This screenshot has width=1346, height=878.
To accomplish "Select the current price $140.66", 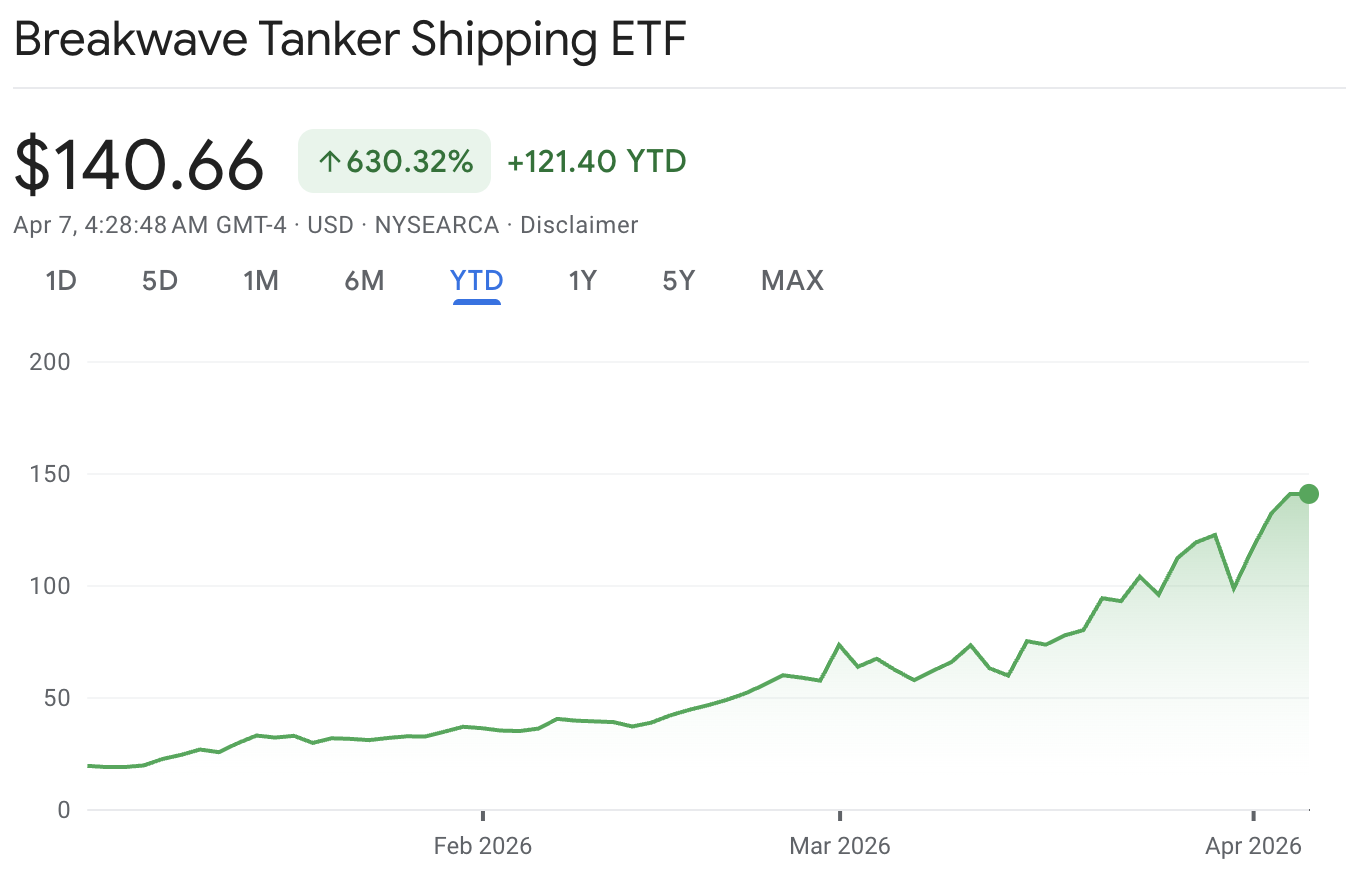I will [138, 162].
